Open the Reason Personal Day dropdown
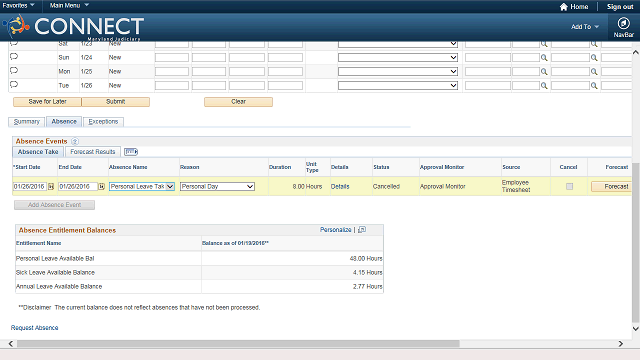This screenshot has height=360, width=640. 218,187
